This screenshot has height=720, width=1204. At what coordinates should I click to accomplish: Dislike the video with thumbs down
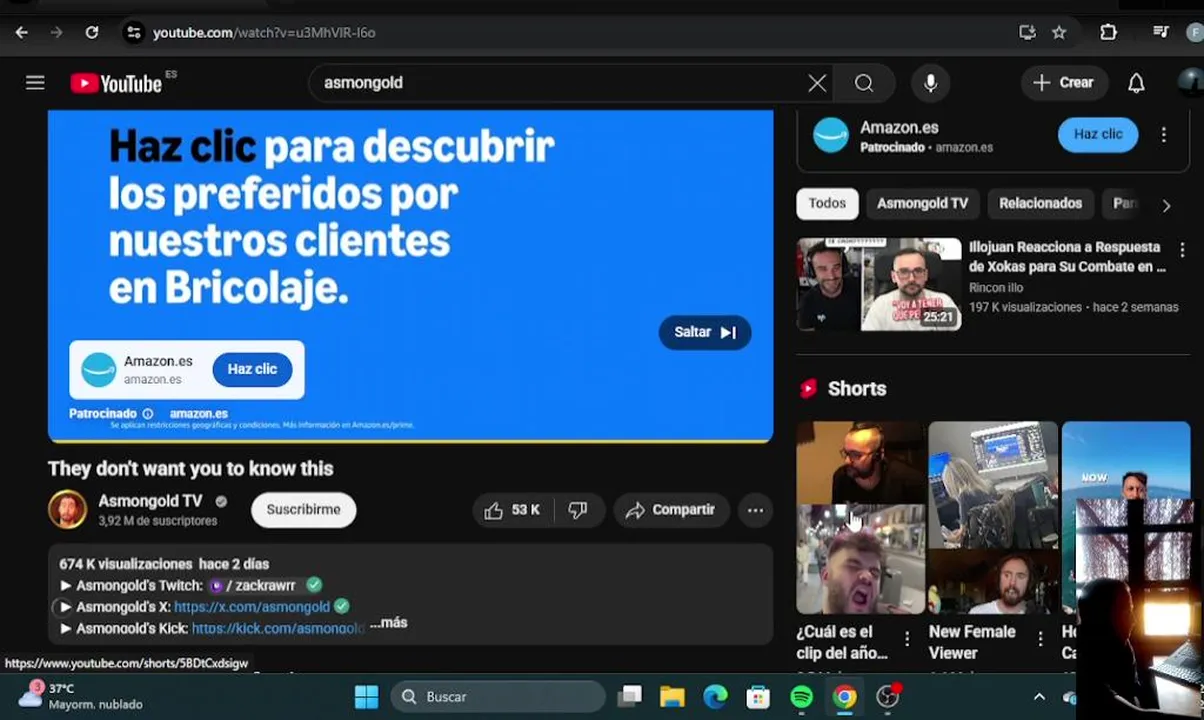coord(578,510)
